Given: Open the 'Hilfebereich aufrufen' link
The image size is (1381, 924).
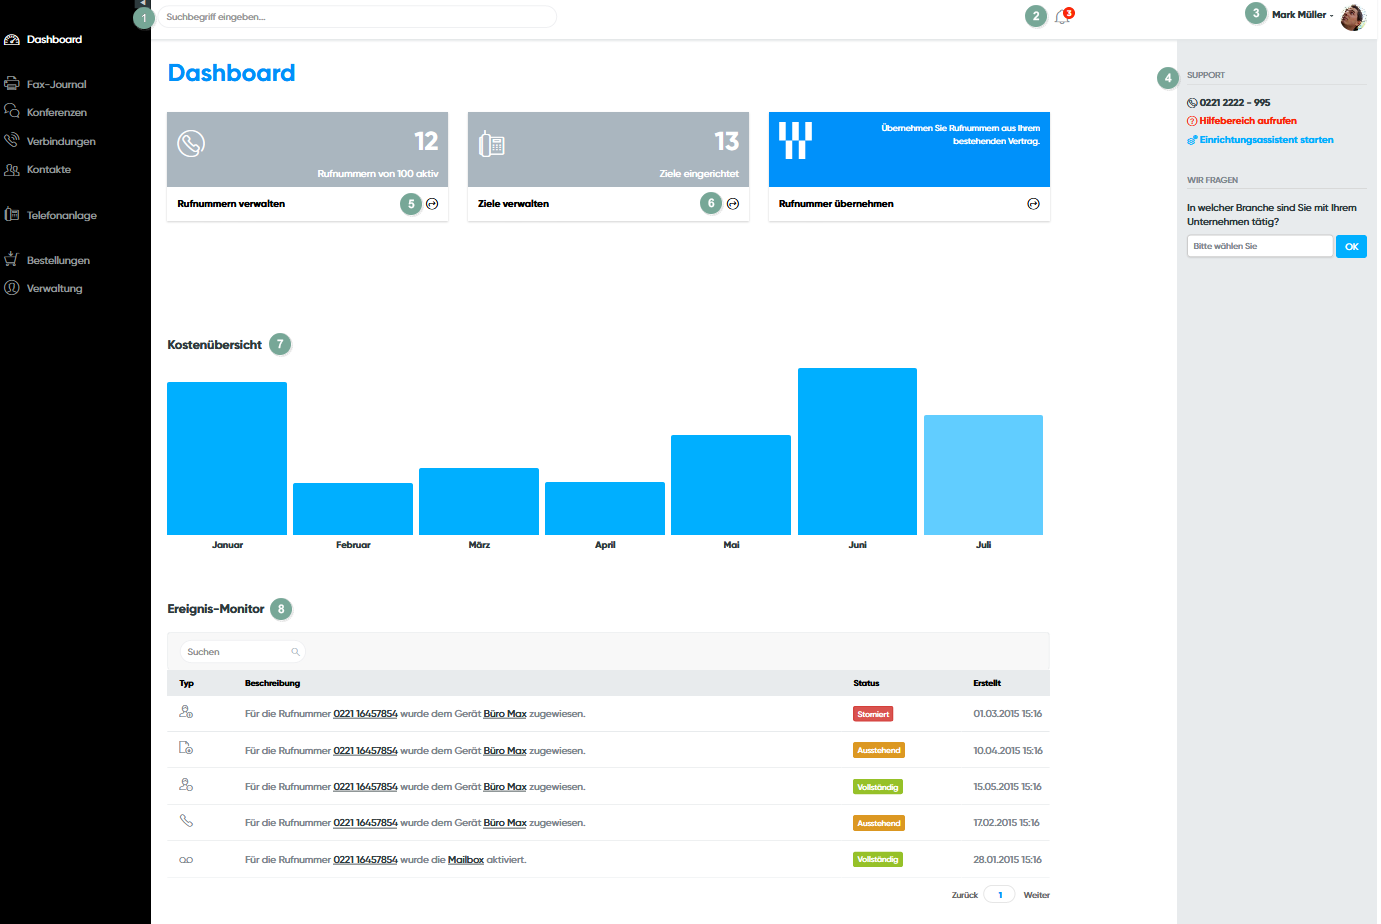Looking at the screenshot, I should tap(1247, 121).
